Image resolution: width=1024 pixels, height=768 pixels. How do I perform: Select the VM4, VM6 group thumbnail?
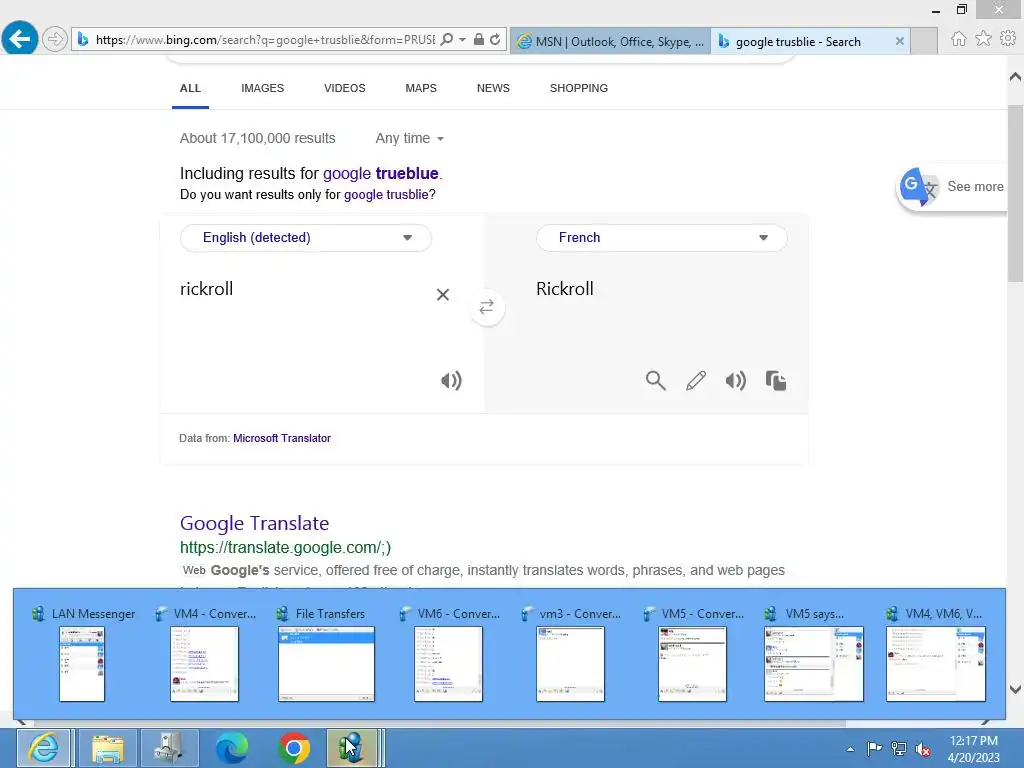tap(935, 655)
